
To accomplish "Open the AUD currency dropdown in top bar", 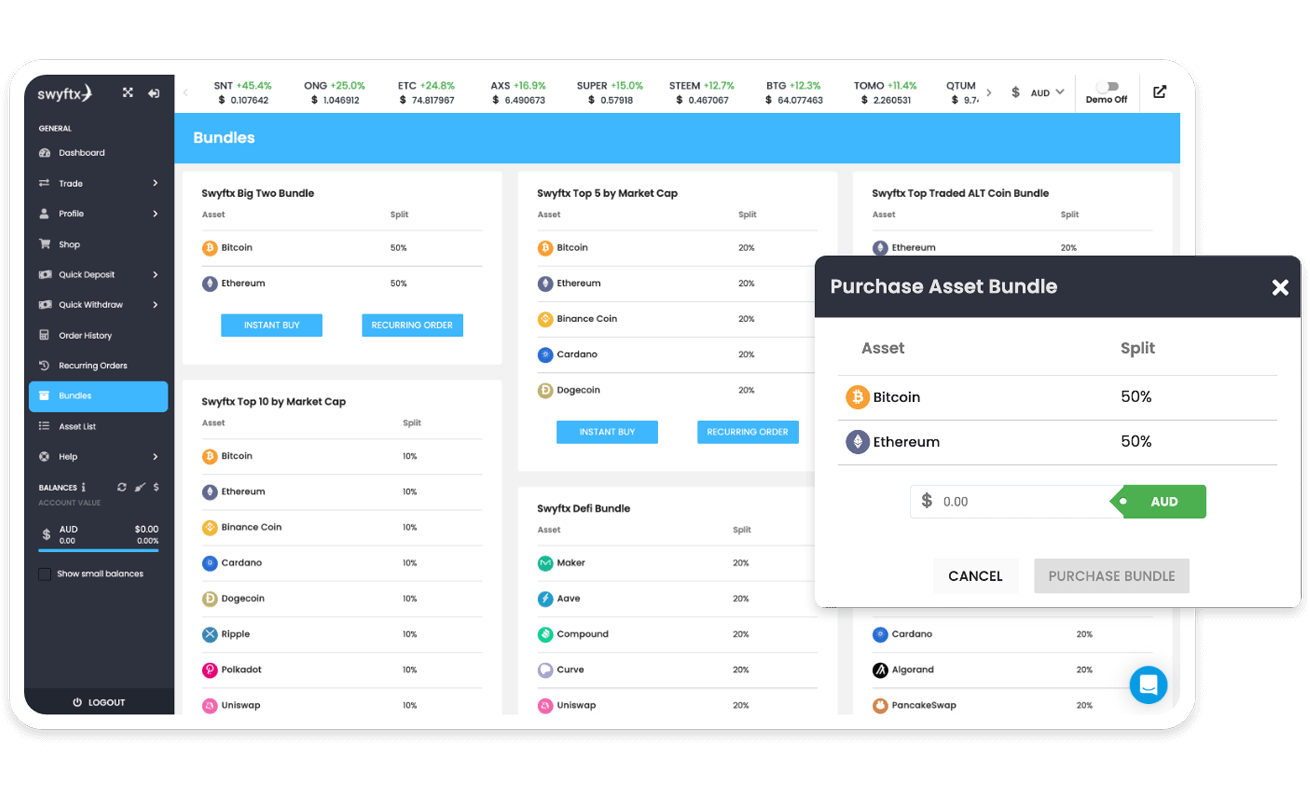I will pos(1038,92).
